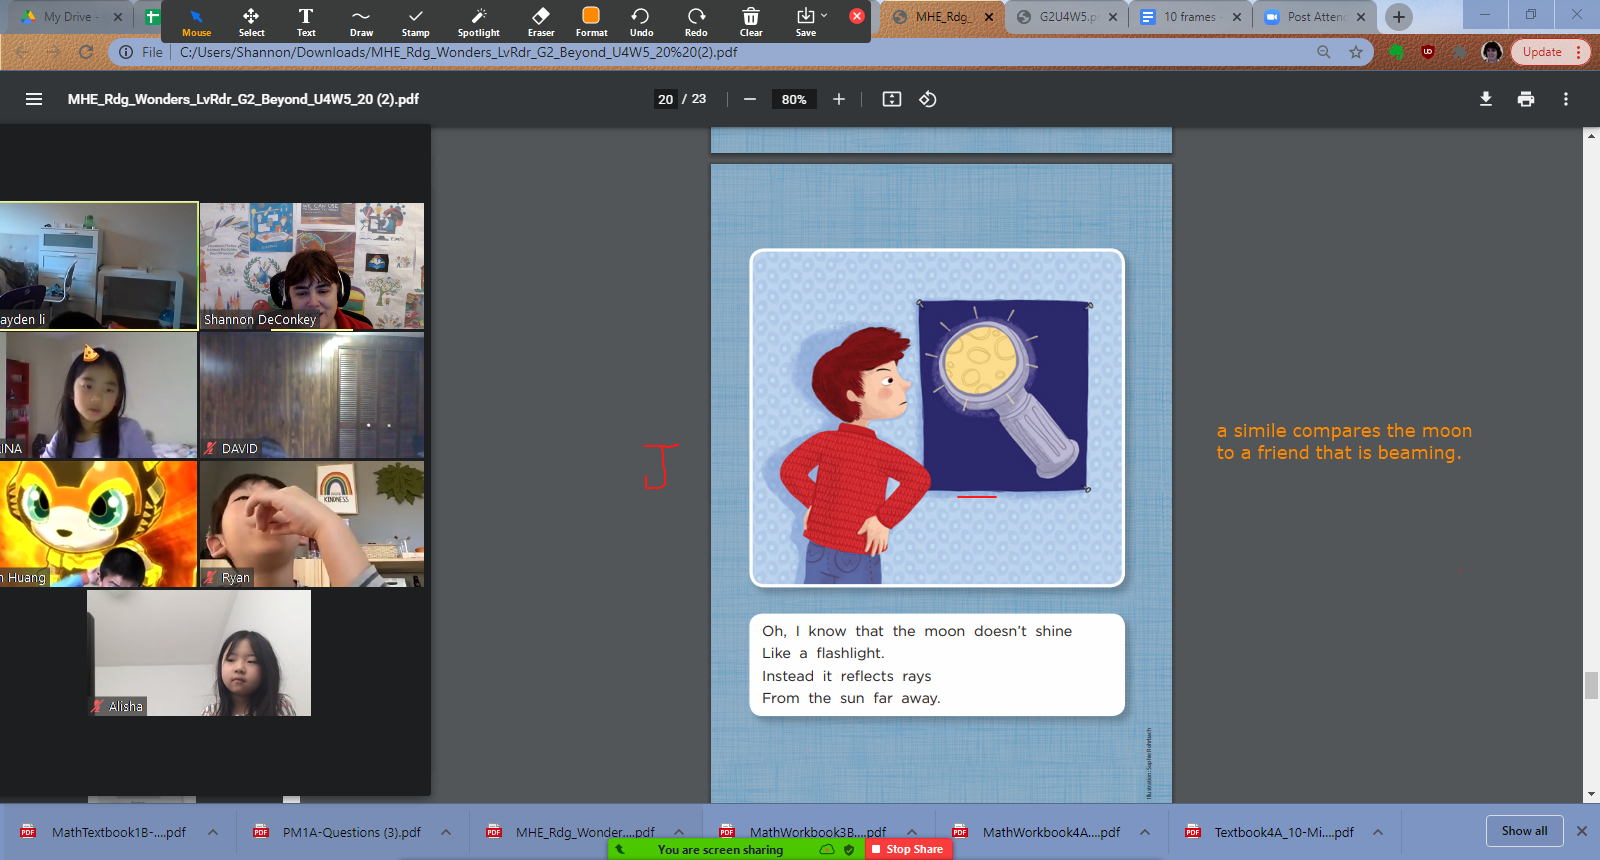Image resolution: width=1600 pixels, height=860 pixels.
Task: Activate the Text annotation tool
Action: pyautogui.click(x=306, y=22)
